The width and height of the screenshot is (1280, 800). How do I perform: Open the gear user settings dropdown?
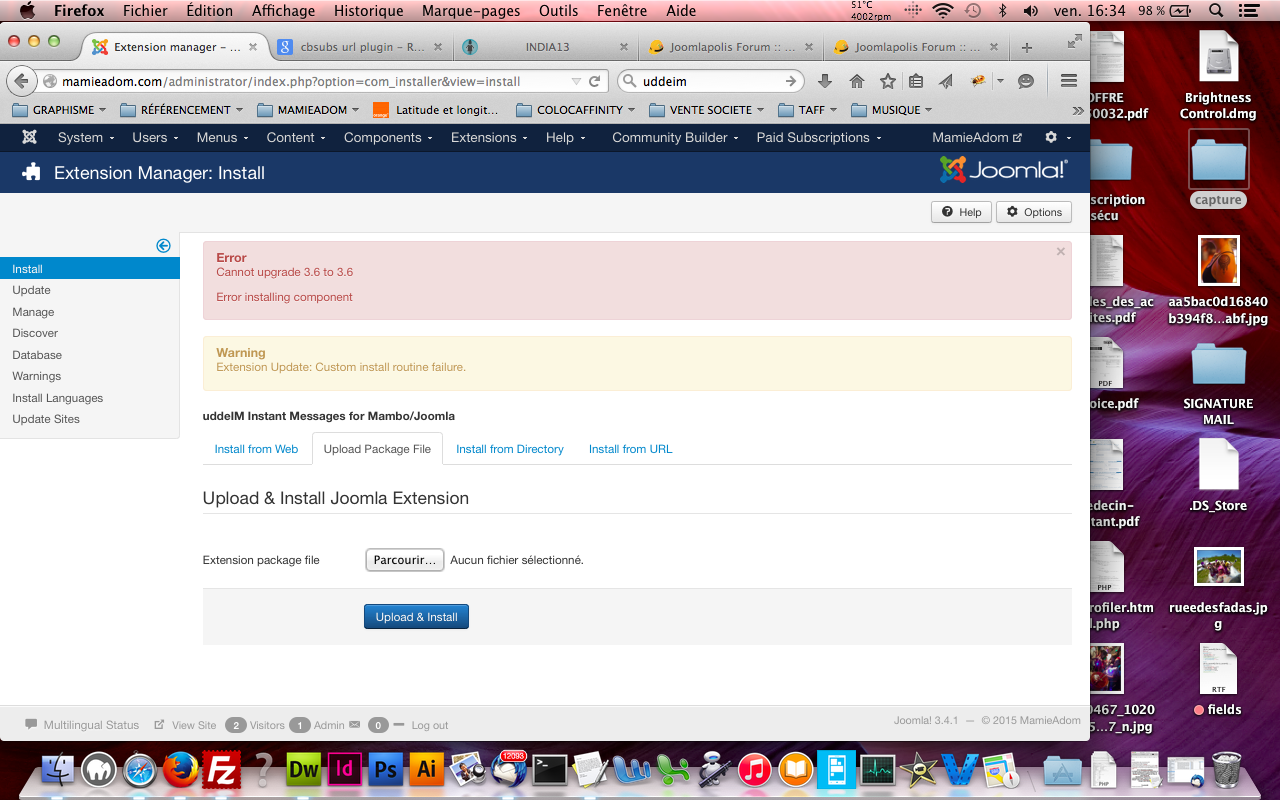pyautogui.click(x=1058, y=137)
